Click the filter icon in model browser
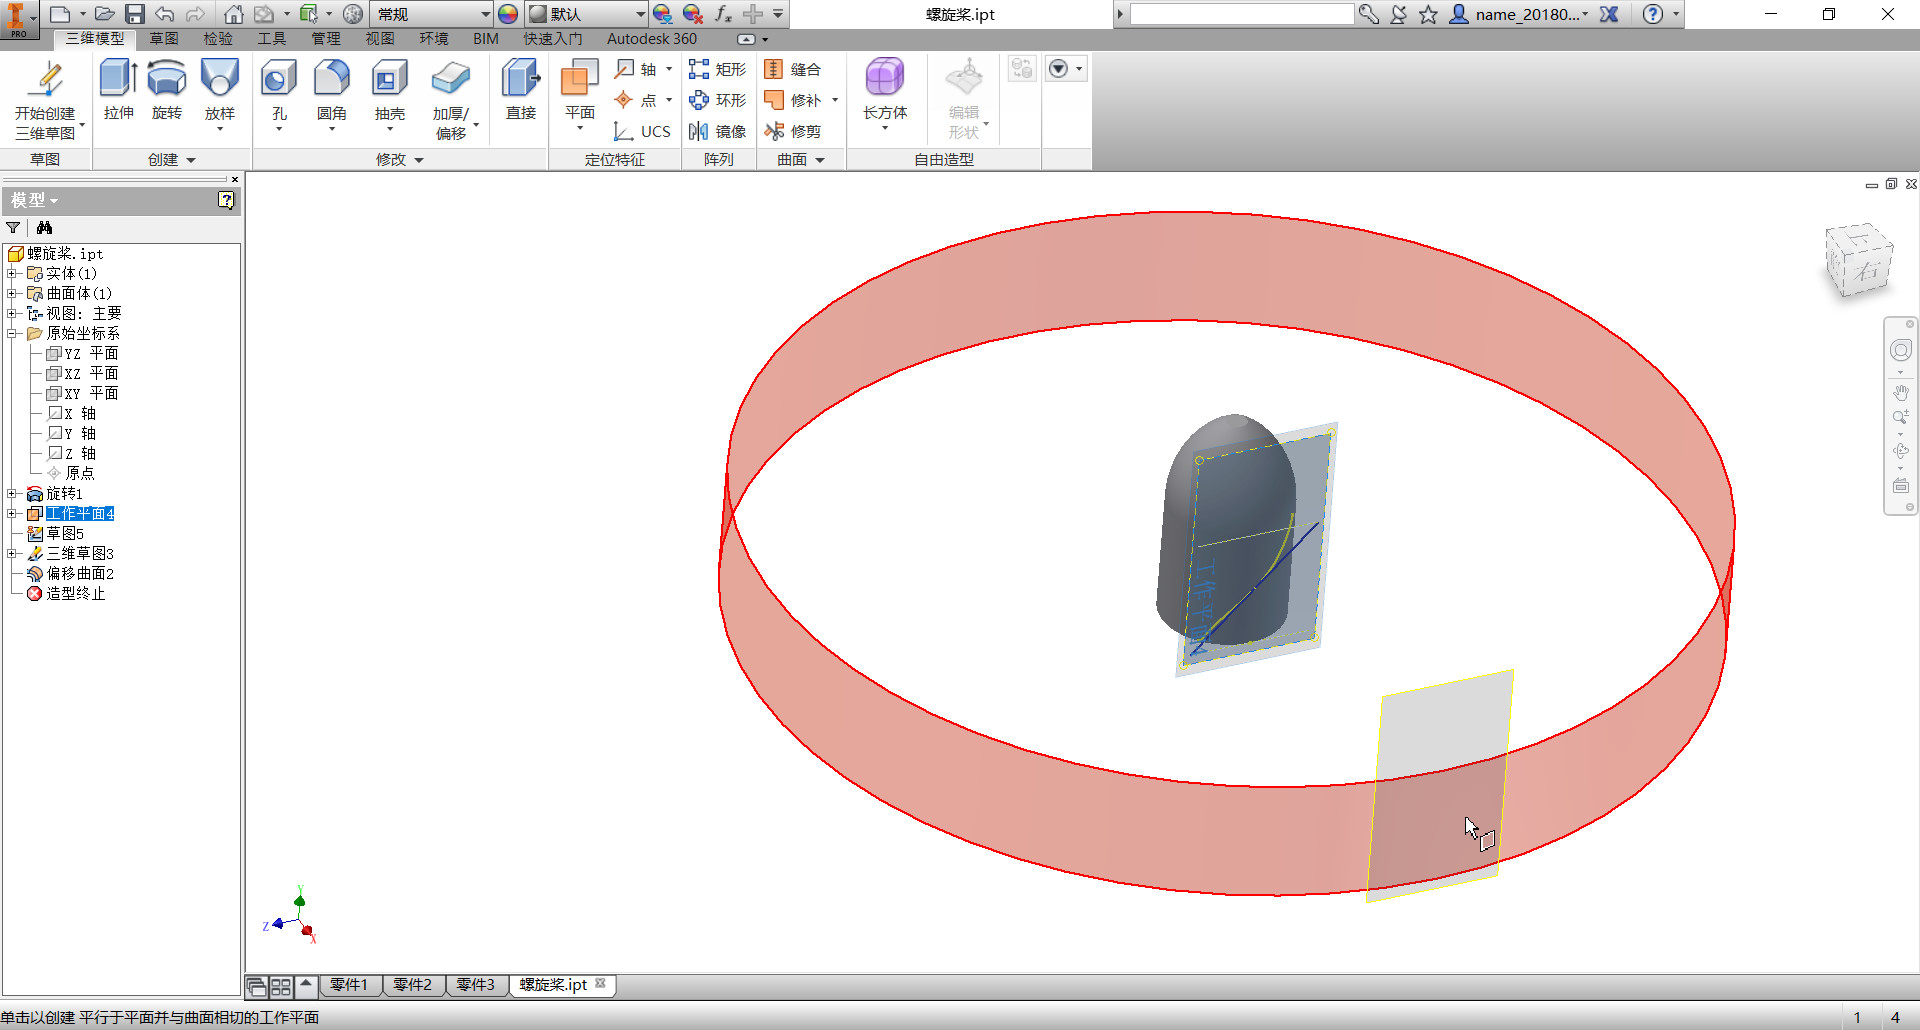 pos(13,228)
